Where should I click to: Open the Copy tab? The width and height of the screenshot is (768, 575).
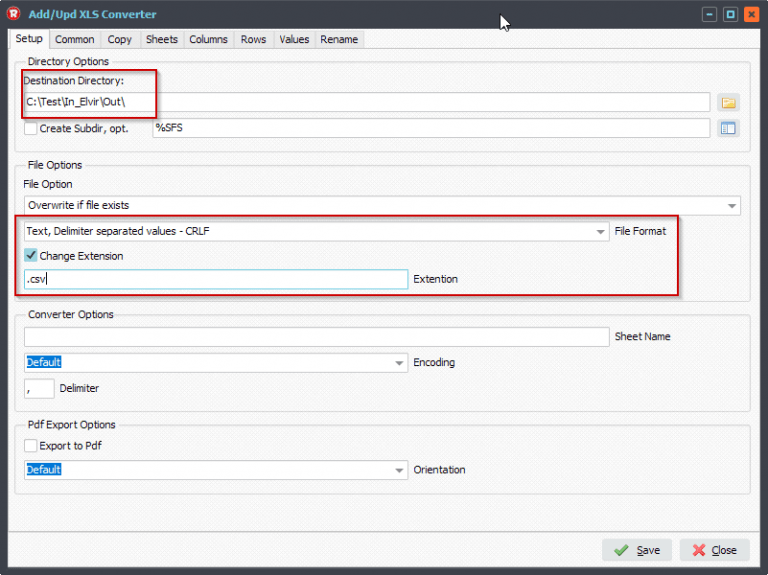point(120,40)
